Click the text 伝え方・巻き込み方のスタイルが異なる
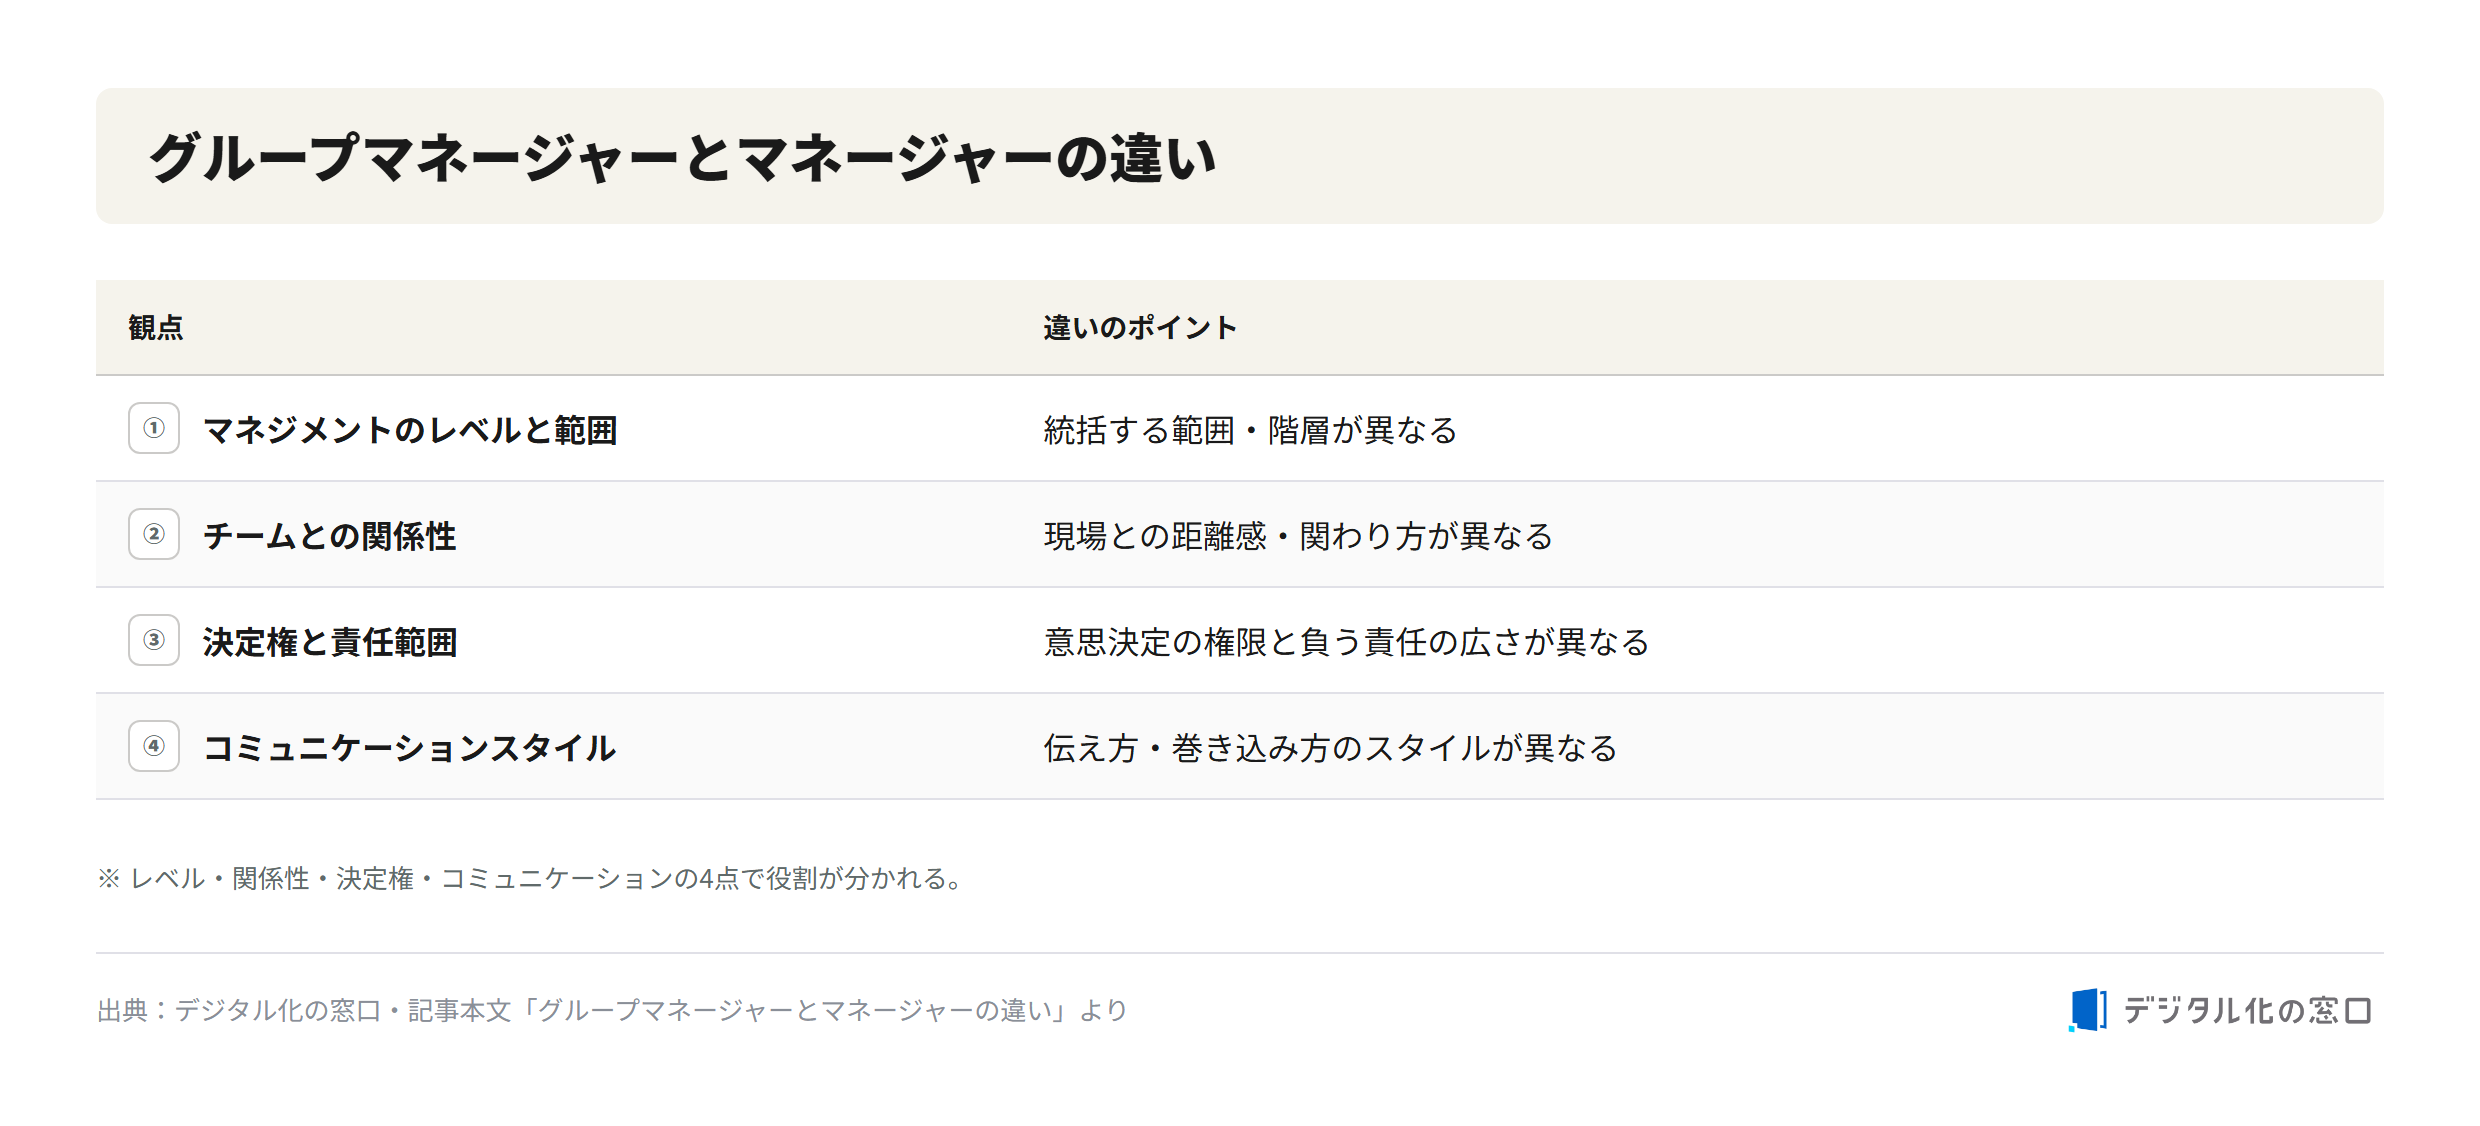This screenshot has height=1126, width=2480. point(1330,748)
